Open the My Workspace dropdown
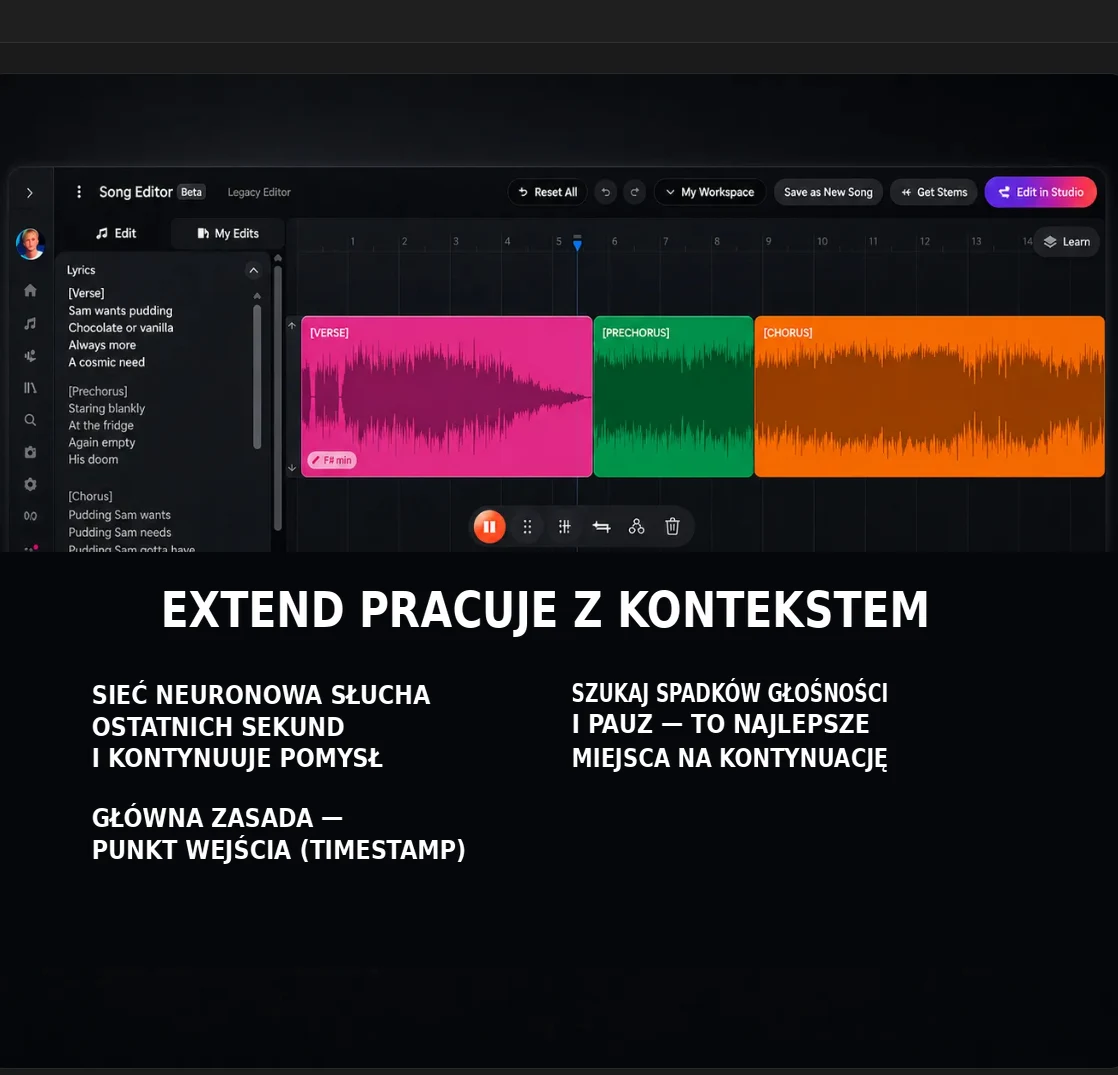The image size is (1118, 1075). coord(709,192)
